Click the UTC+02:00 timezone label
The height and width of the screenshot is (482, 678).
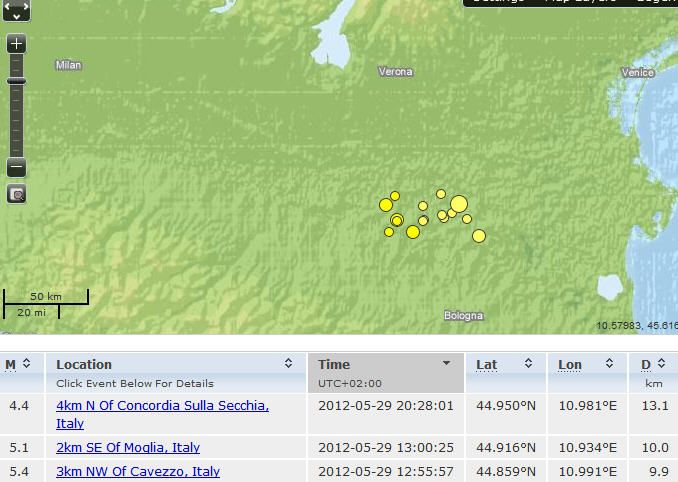pos(350,383)
